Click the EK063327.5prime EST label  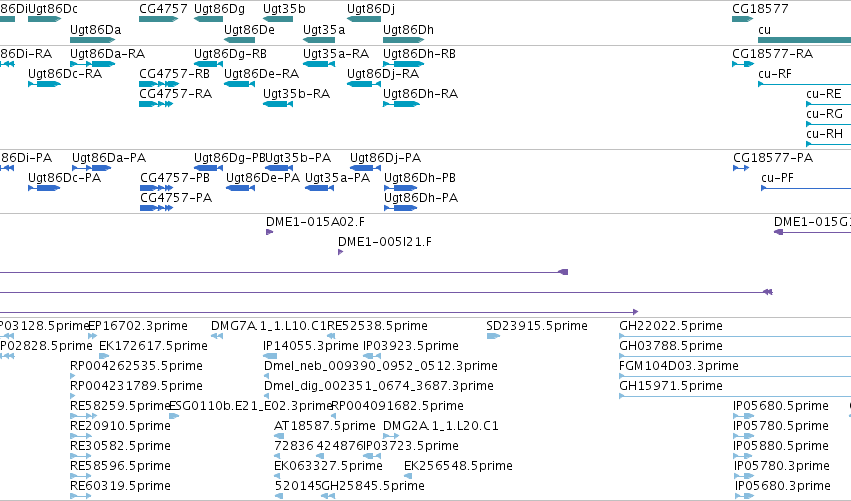tap(328, 466)
